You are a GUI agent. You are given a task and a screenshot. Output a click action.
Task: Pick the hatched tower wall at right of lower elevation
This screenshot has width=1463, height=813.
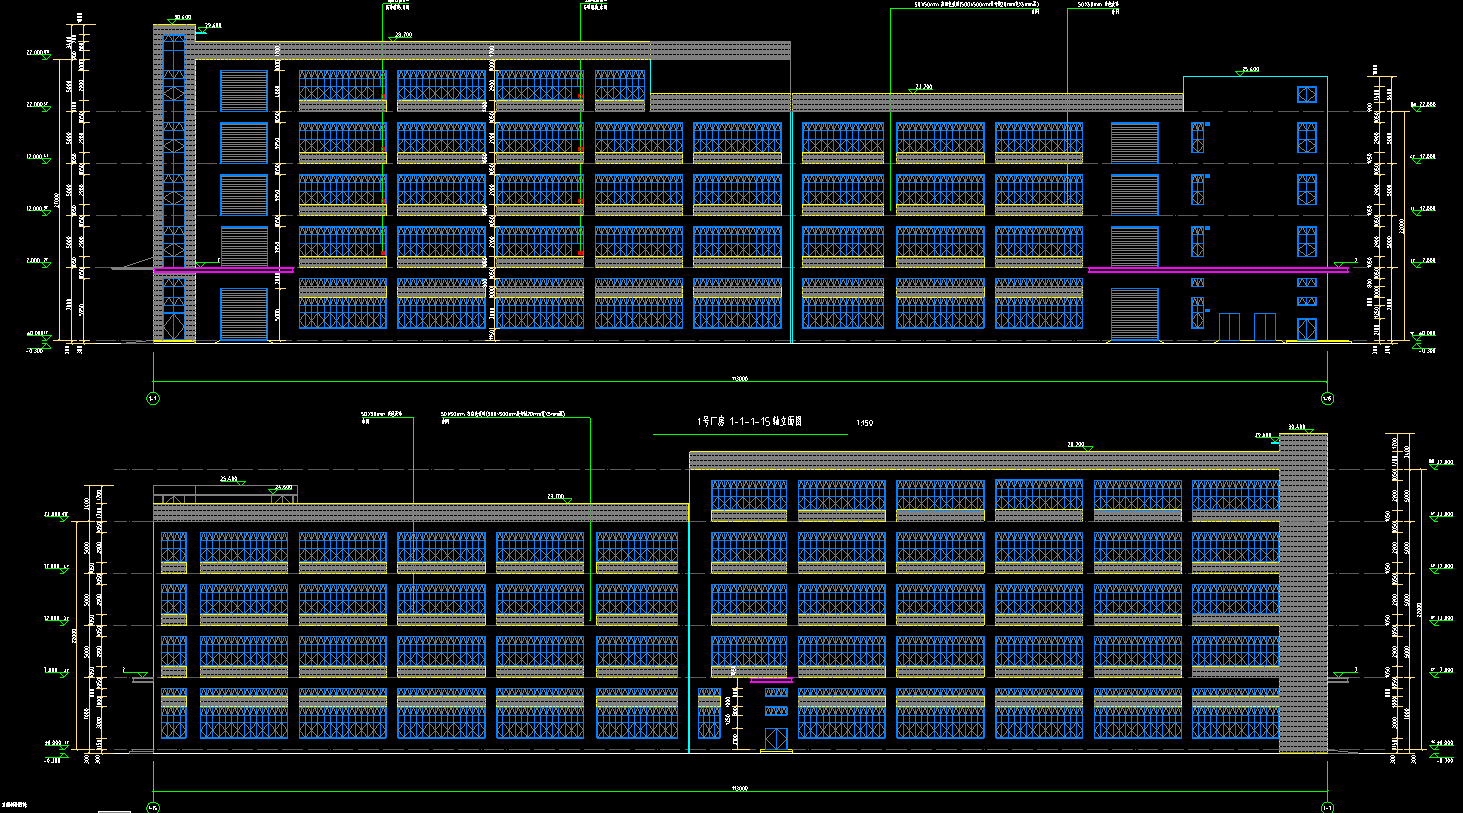(1303, 600)
